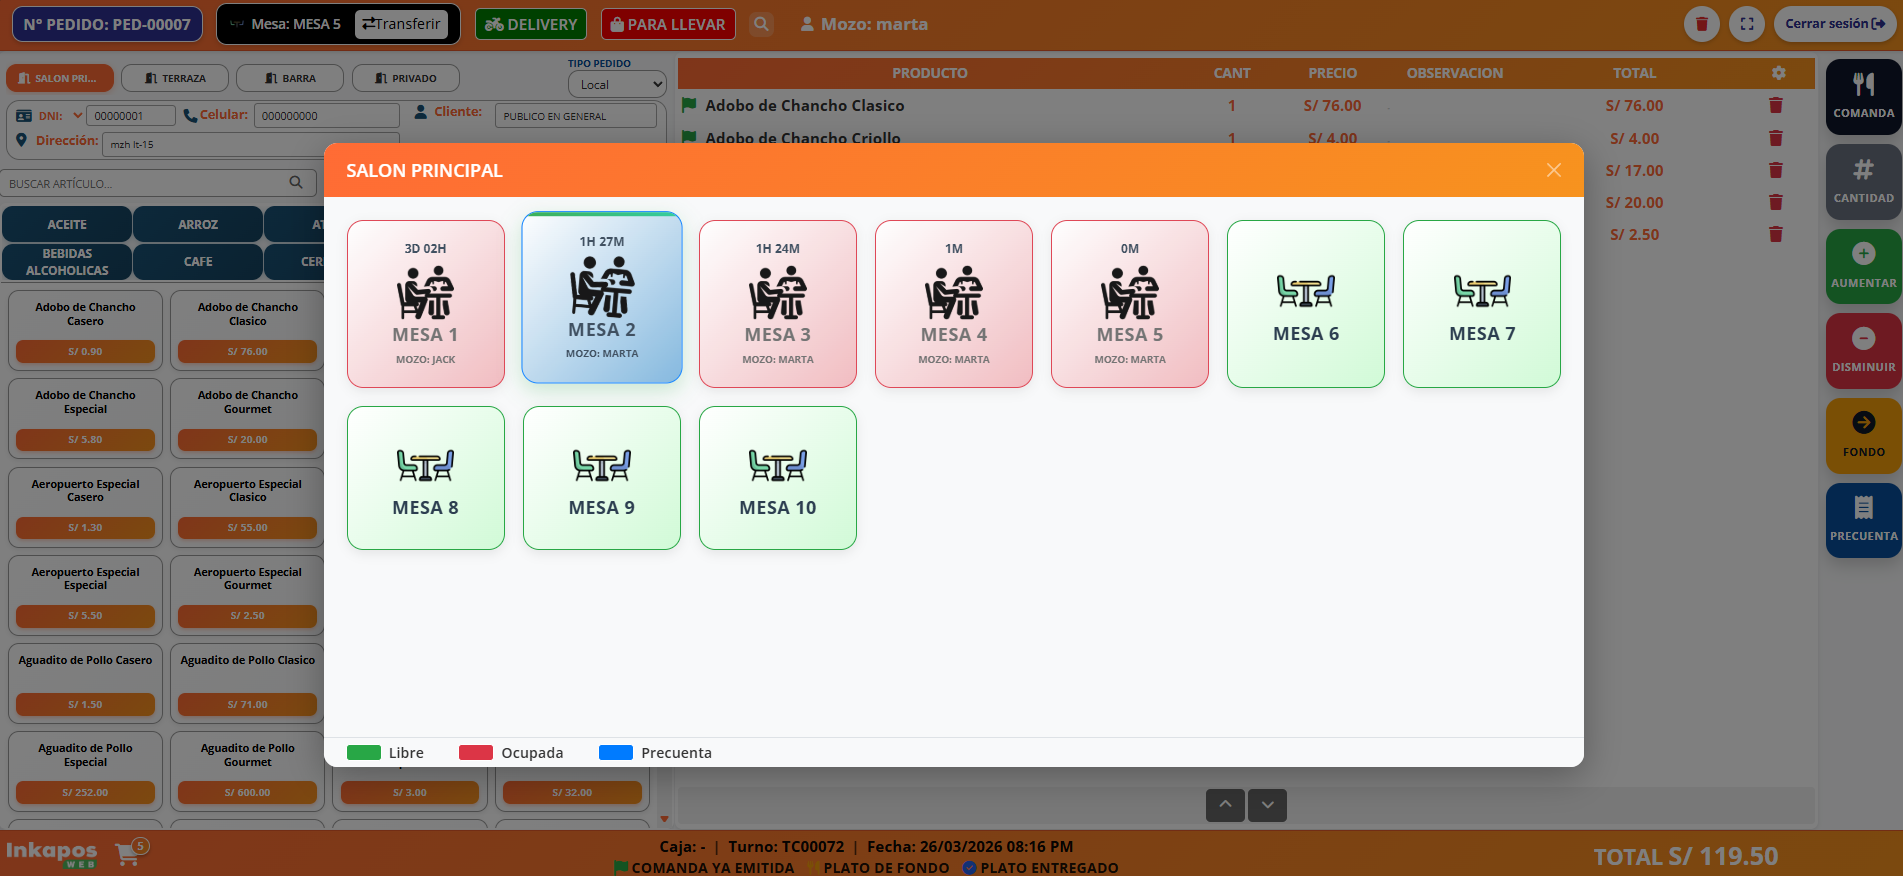Open the PRECUENTA receipt icon
The width and height of the screenshot is (1903, 876).
[1863, 509]
